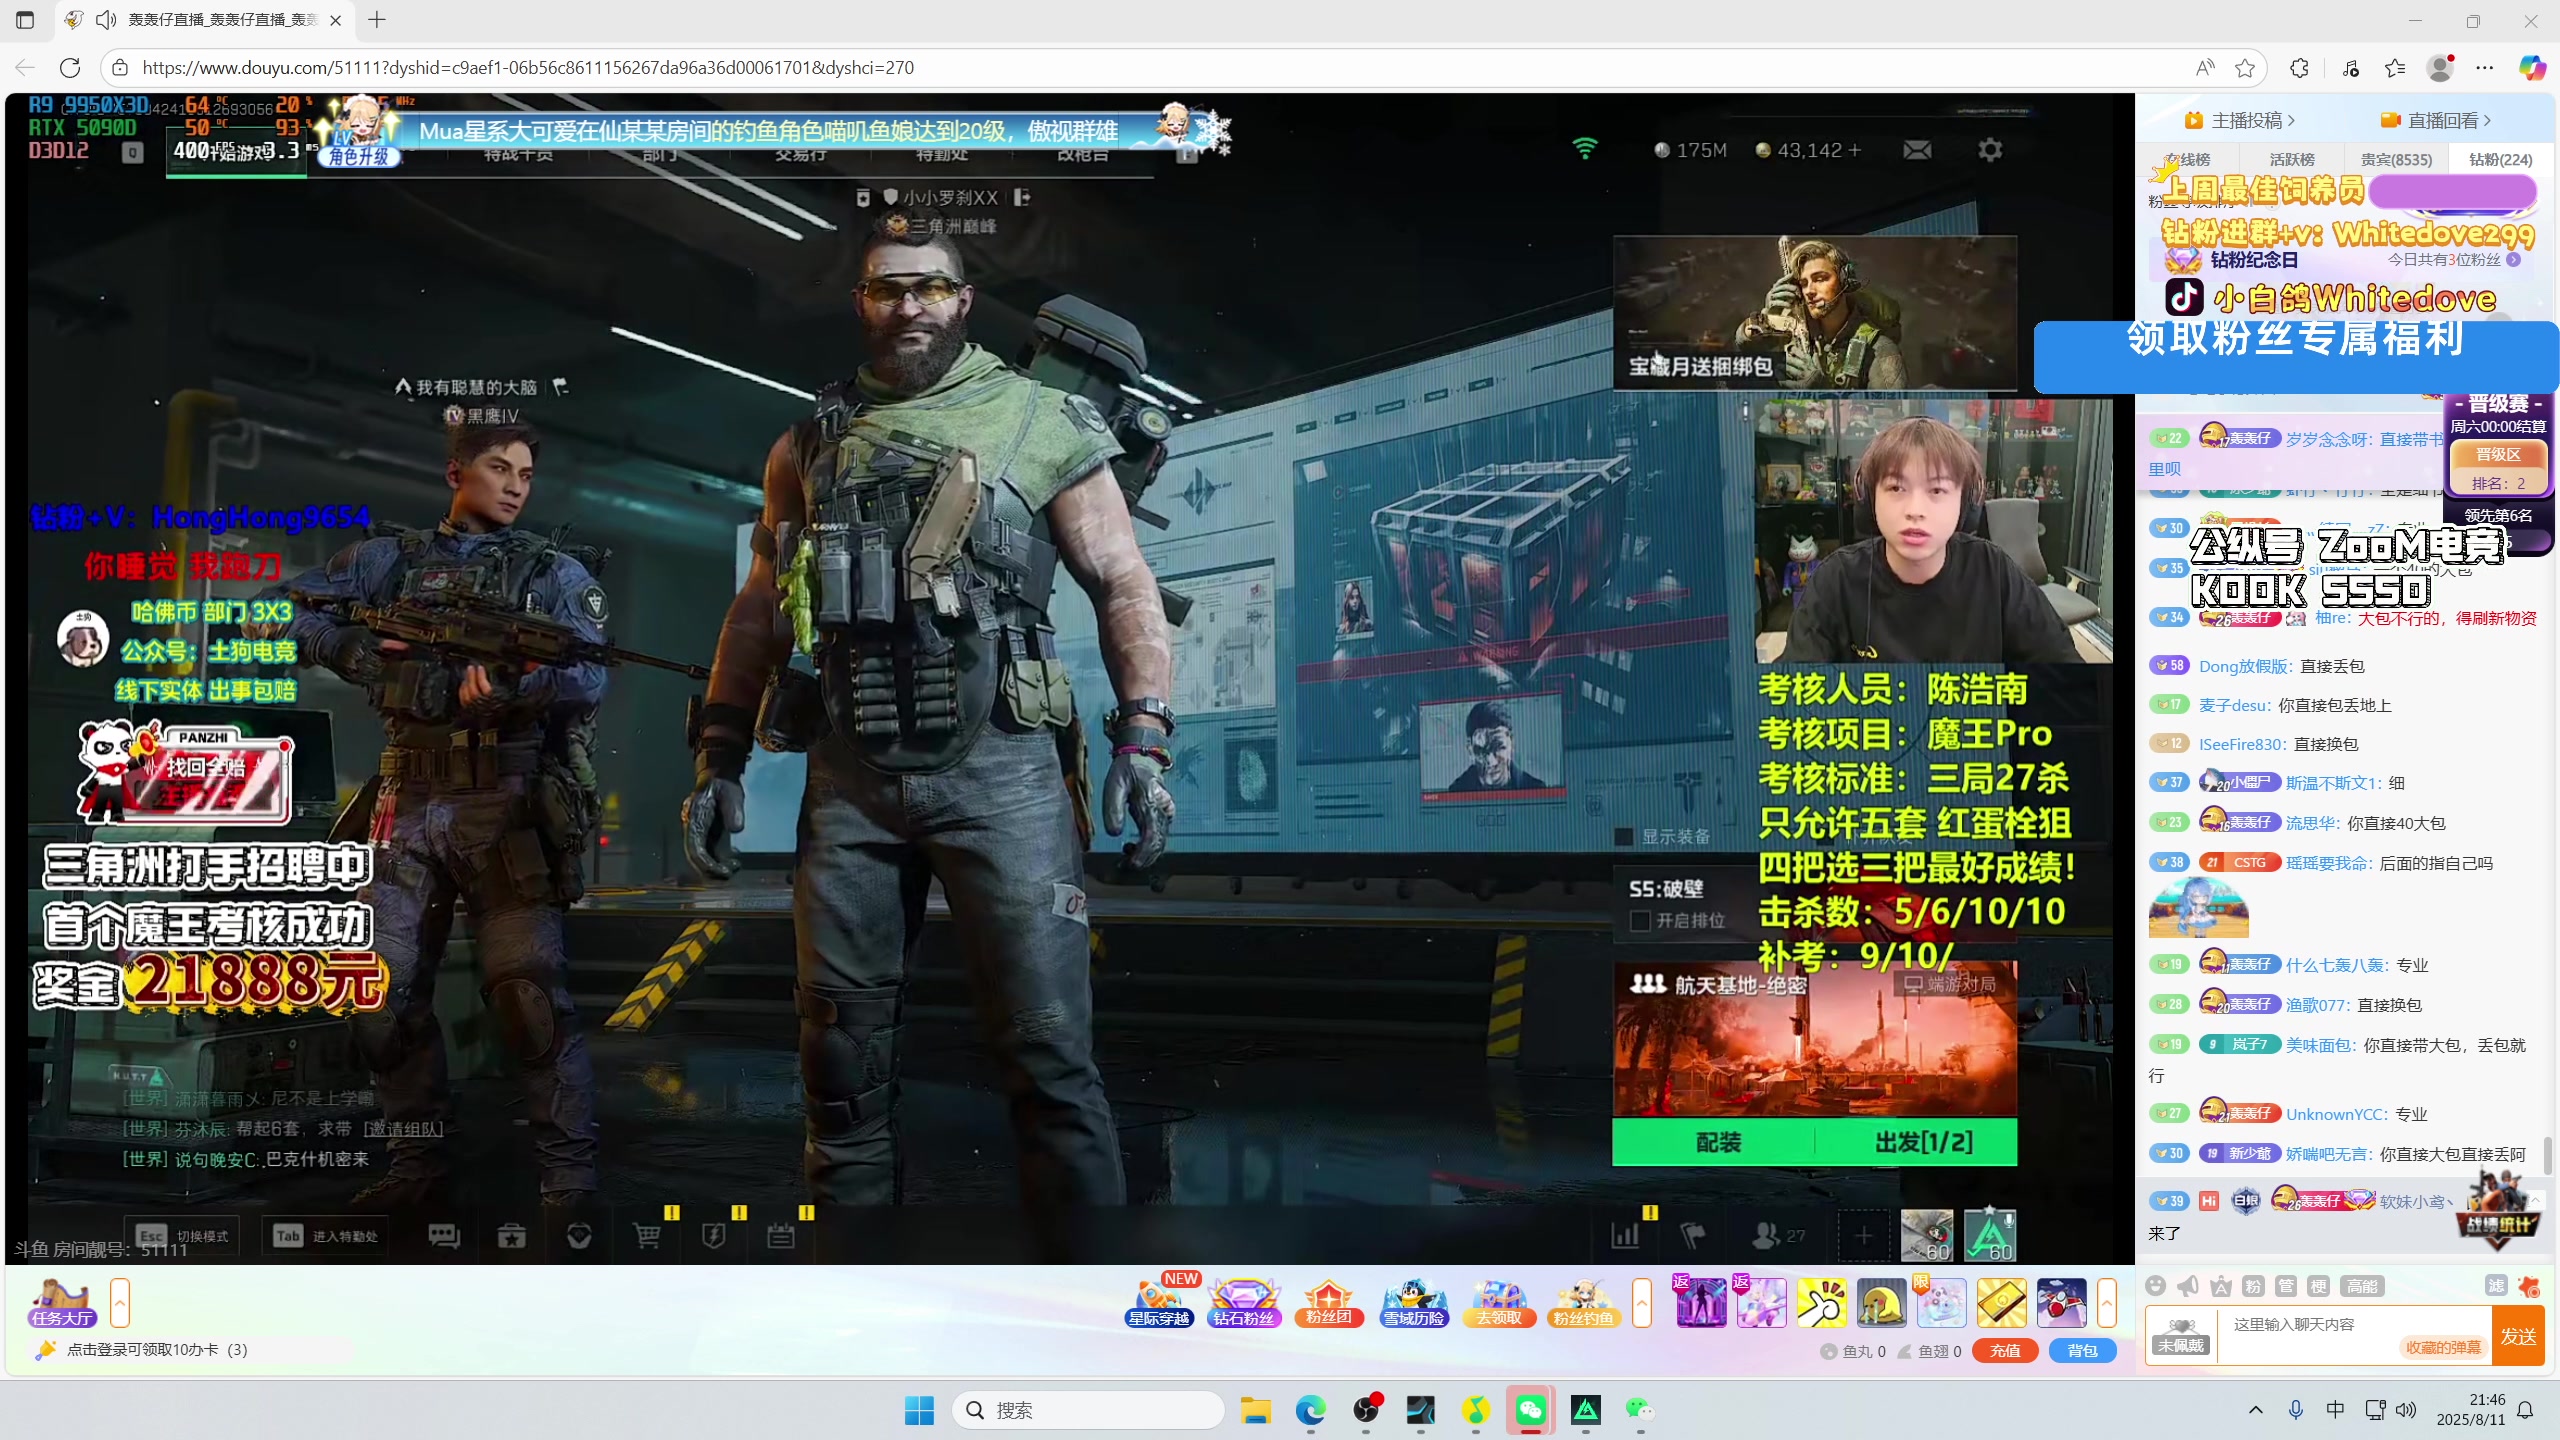Viewport: 2560px width, 1440px height.
Task: Click 点击登录可领取10办卡 login prompt
Action: 157,1350
